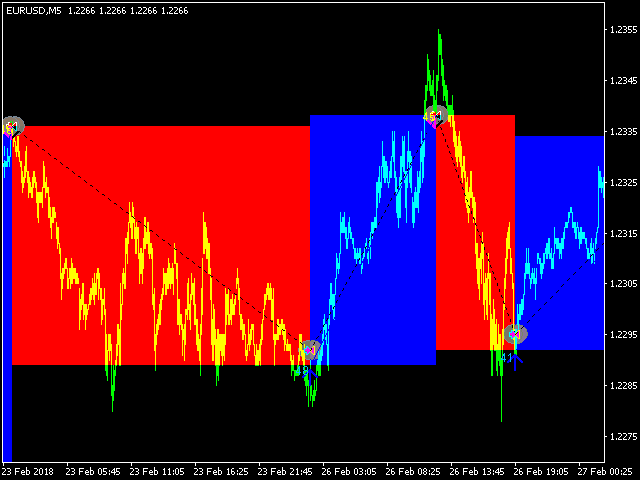Click the 1.2355 price axis label
The width and height of the screenshot is (640, 480).
coord(623,30)
